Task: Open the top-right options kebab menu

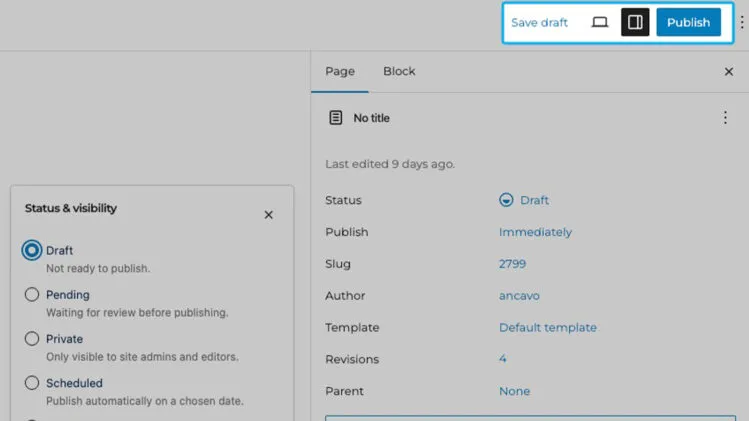Action: 742,22
